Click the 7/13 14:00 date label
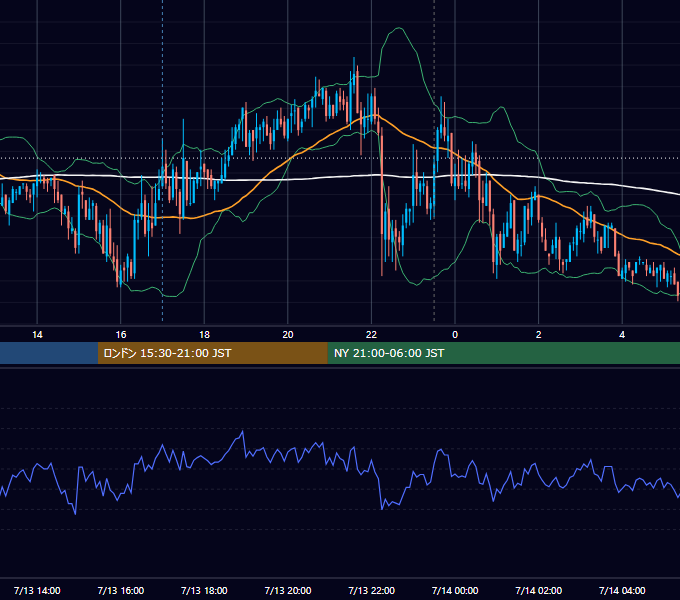 tap(37, 590)
